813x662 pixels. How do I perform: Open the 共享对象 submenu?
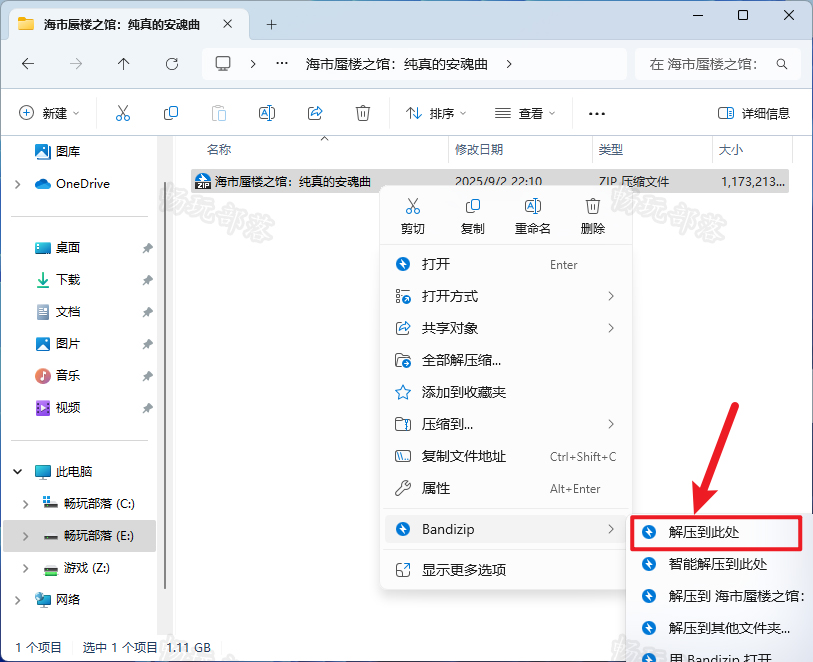pos(506,328)
